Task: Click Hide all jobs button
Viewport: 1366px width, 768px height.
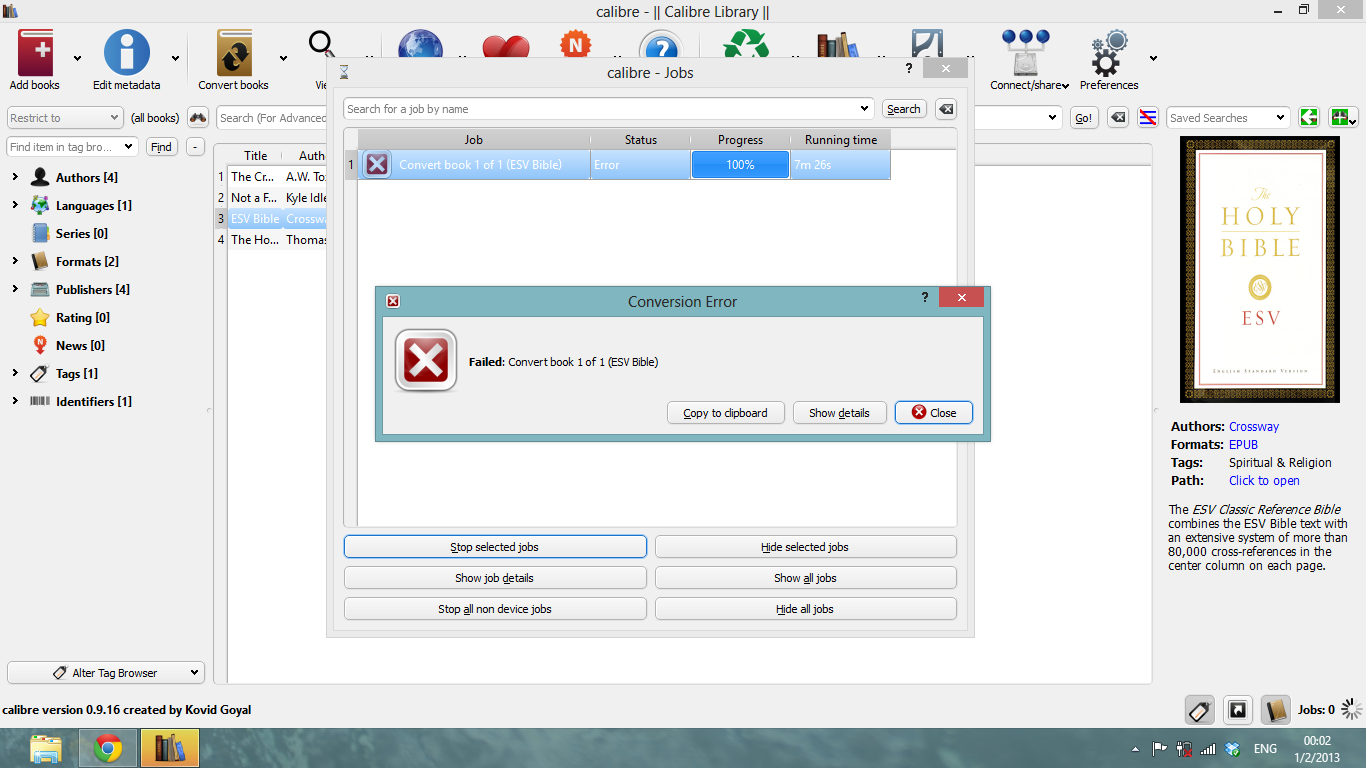Action: 805,609
